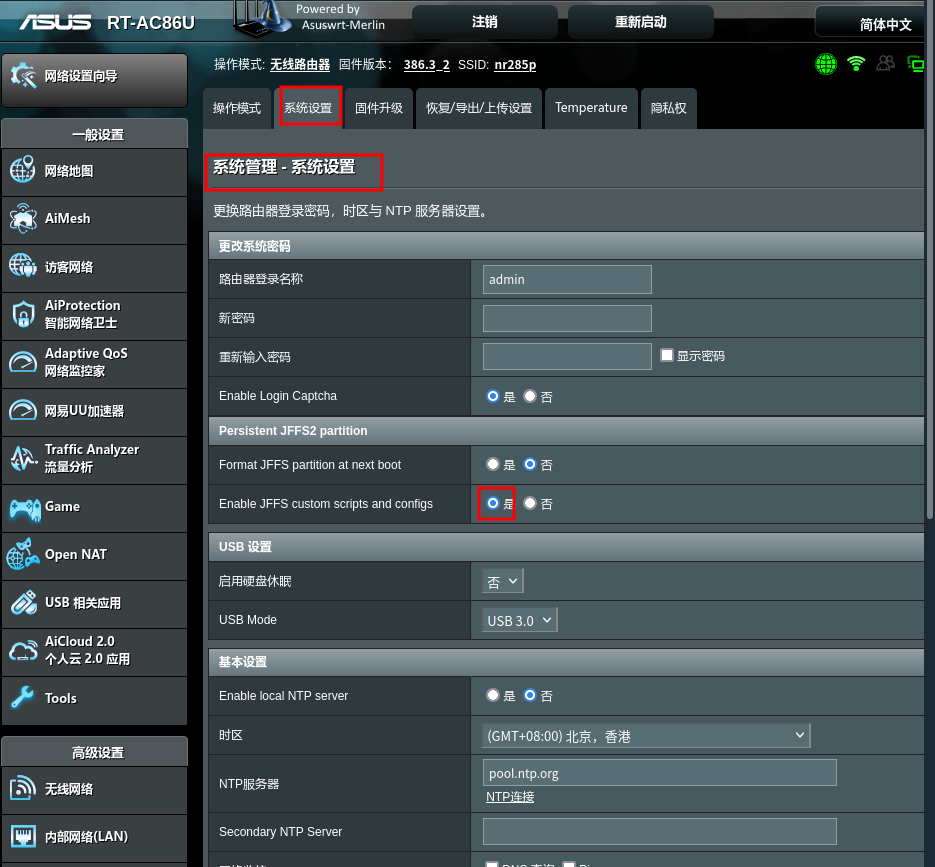Open the Network Map (网络地图) sidebar icon

[x=23, y=171]
